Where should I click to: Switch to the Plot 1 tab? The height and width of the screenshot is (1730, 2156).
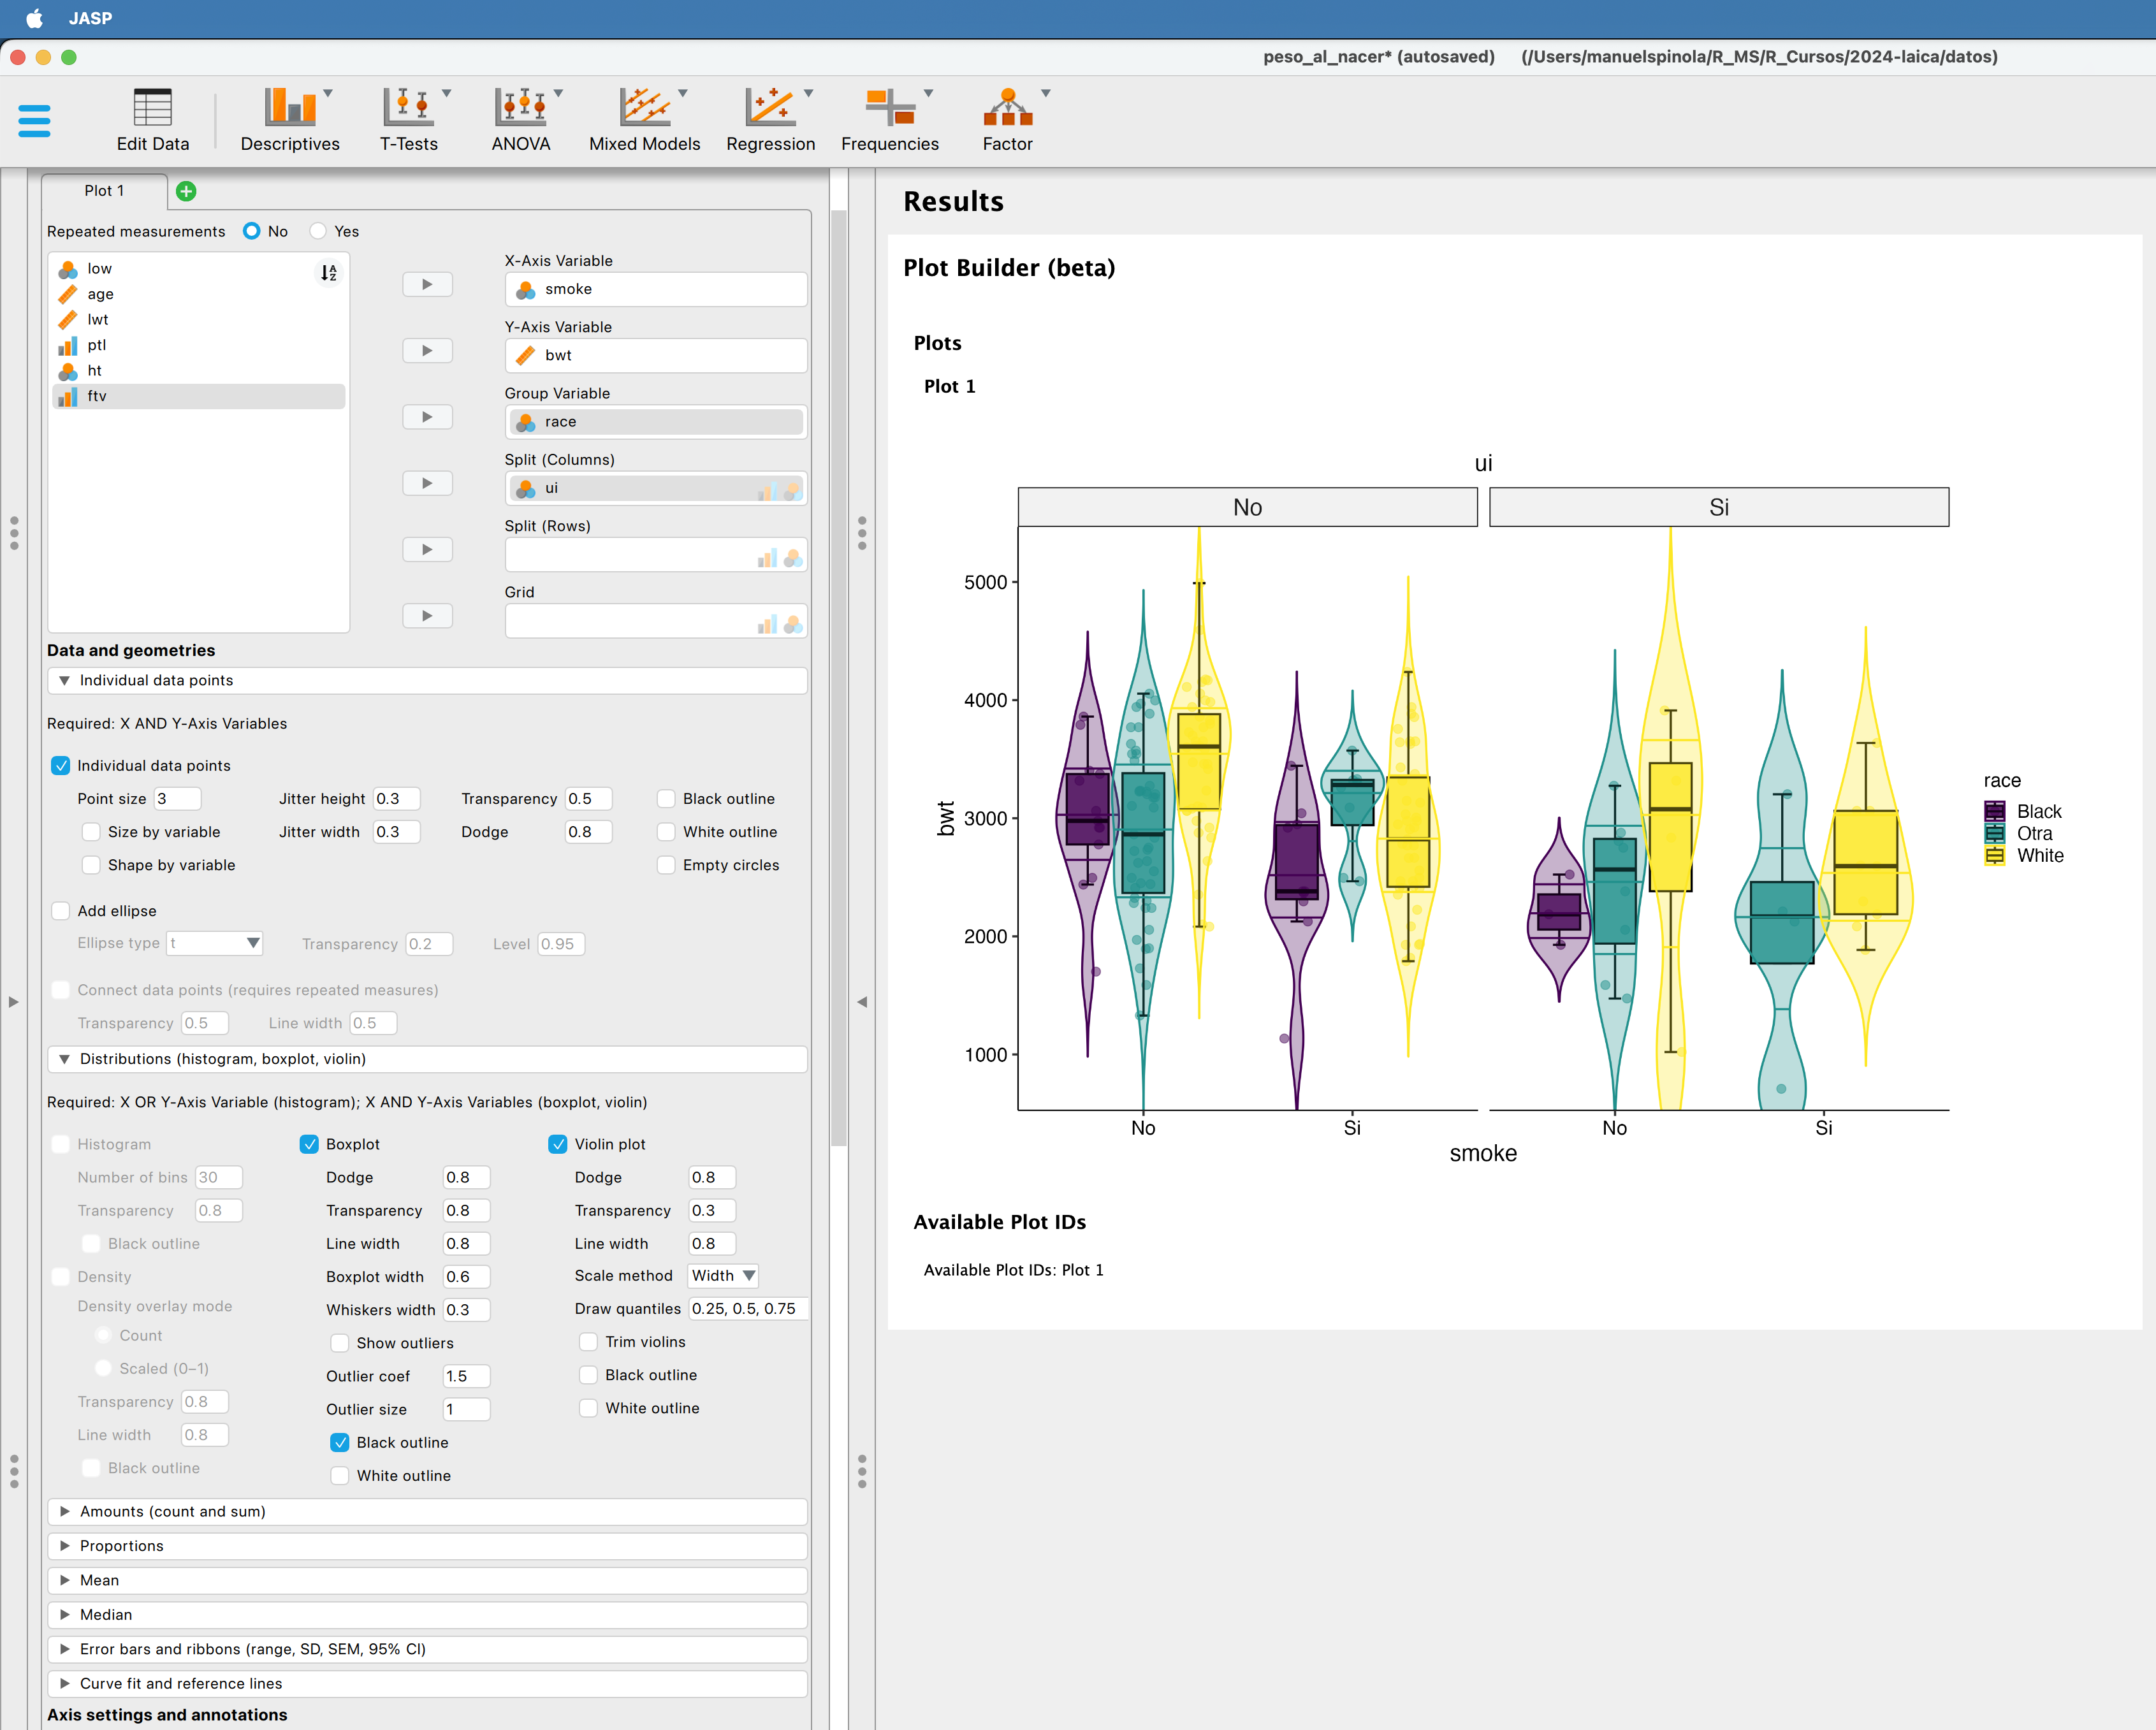pyautogui.click(x=104, y=191)
